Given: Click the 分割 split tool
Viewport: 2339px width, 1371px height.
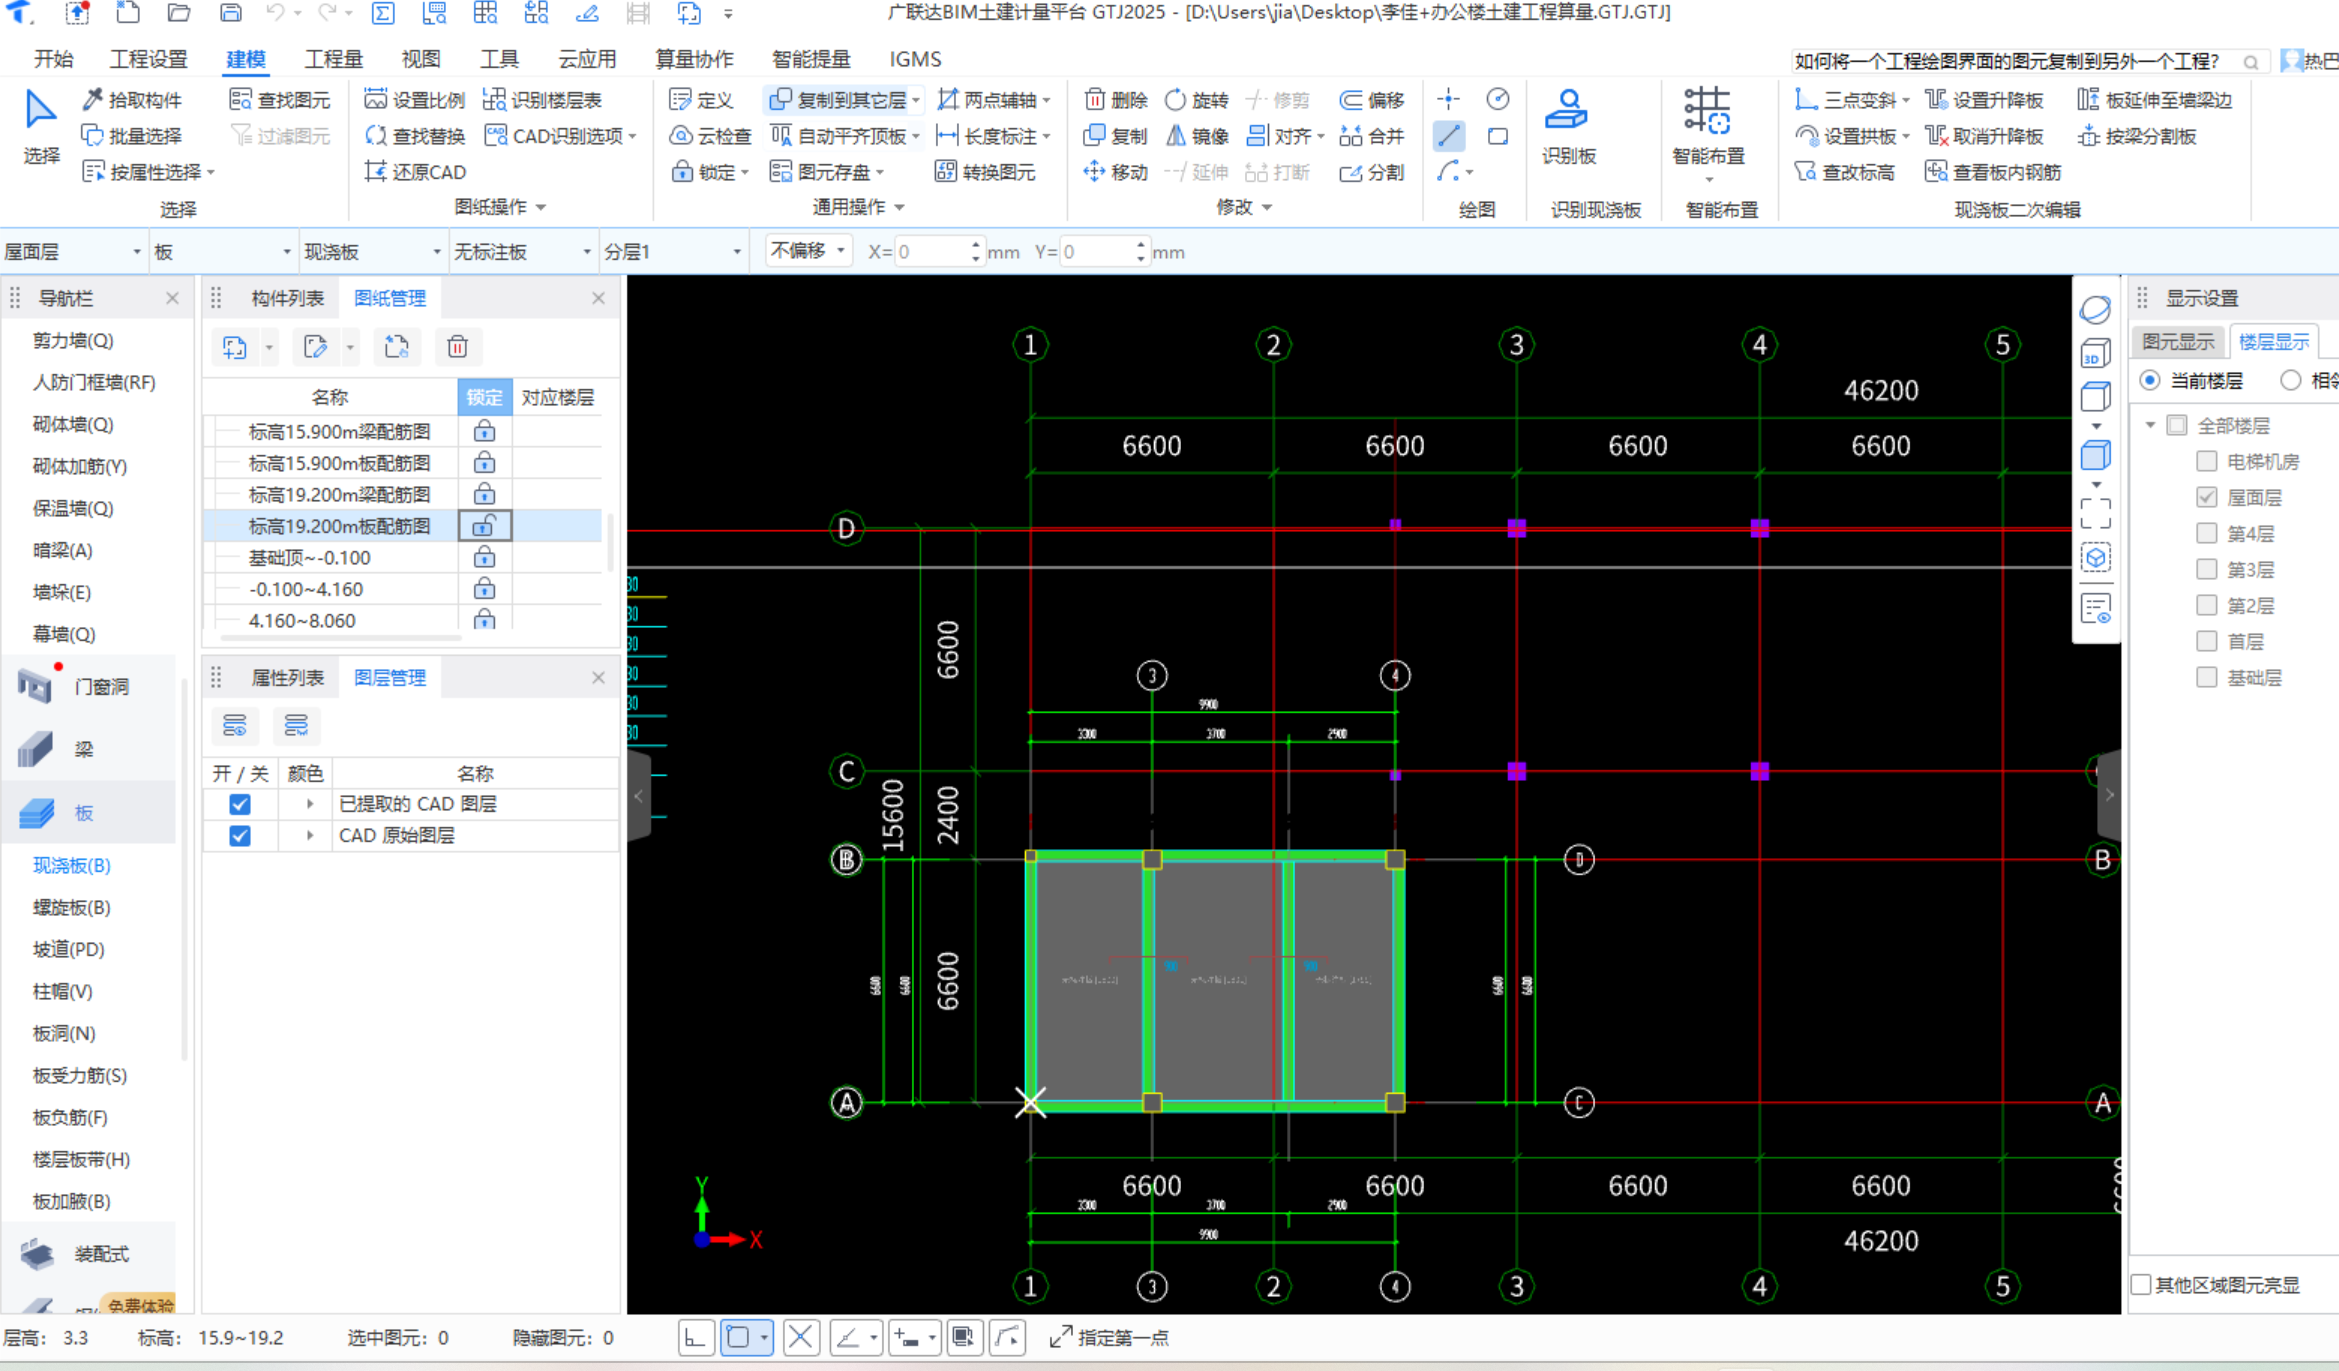Looking at the screenshot, I should point(1372,172).
